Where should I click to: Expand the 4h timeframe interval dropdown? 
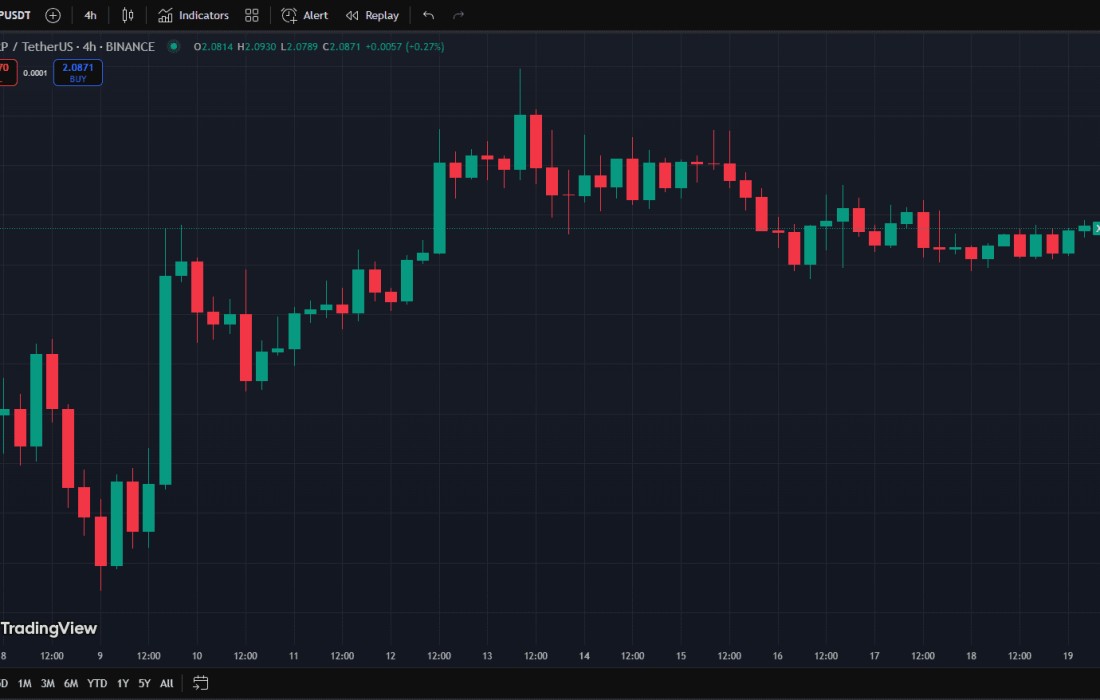91,15
